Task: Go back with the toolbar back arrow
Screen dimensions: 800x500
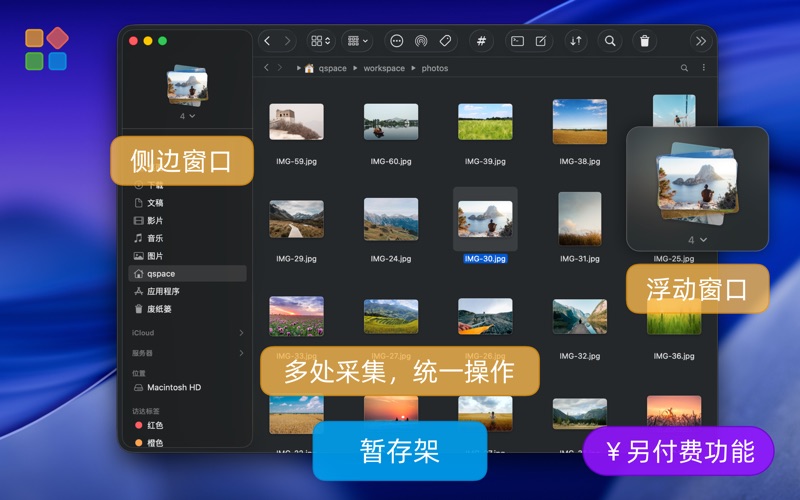Action: 267,41
